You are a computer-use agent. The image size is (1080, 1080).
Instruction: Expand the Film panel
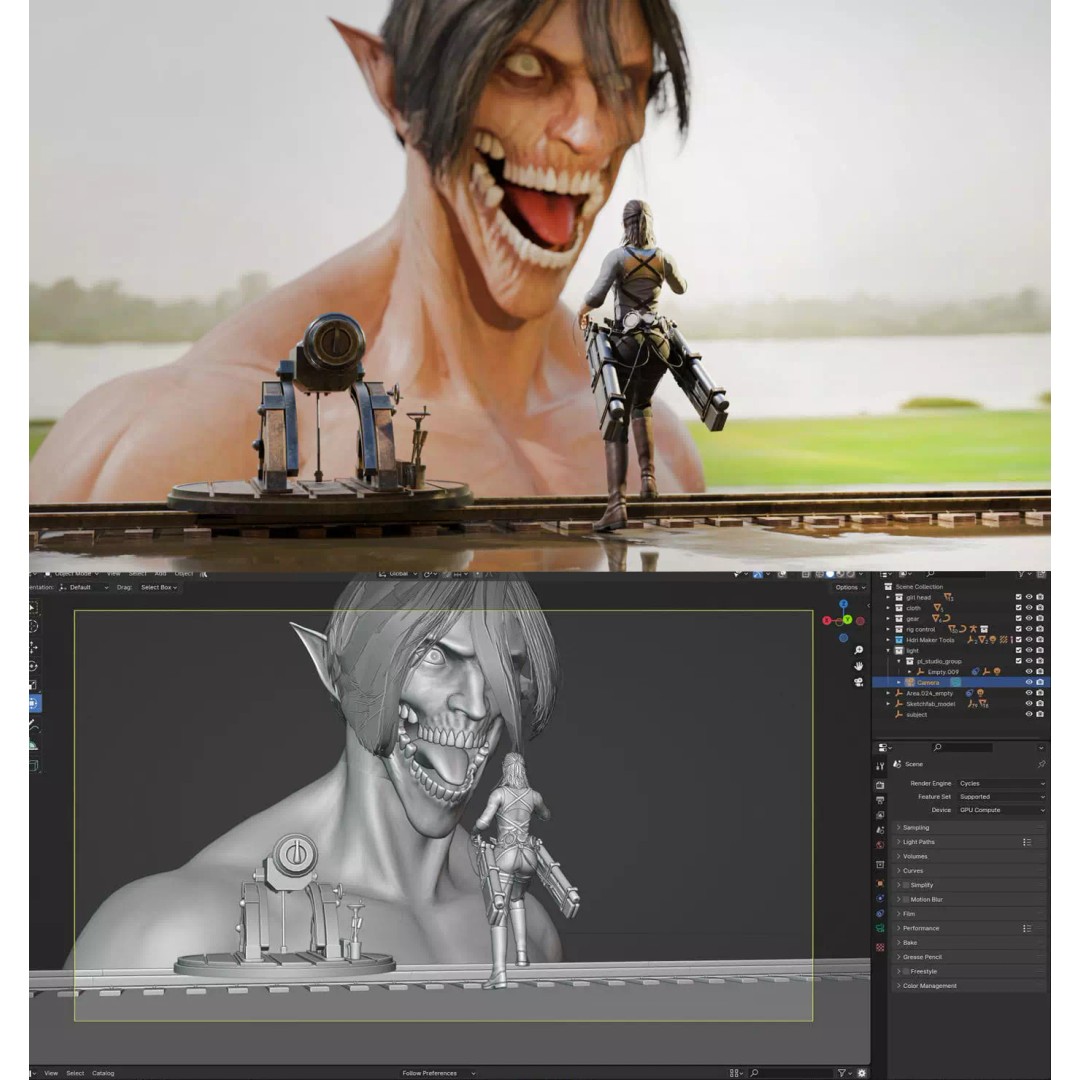969,914
